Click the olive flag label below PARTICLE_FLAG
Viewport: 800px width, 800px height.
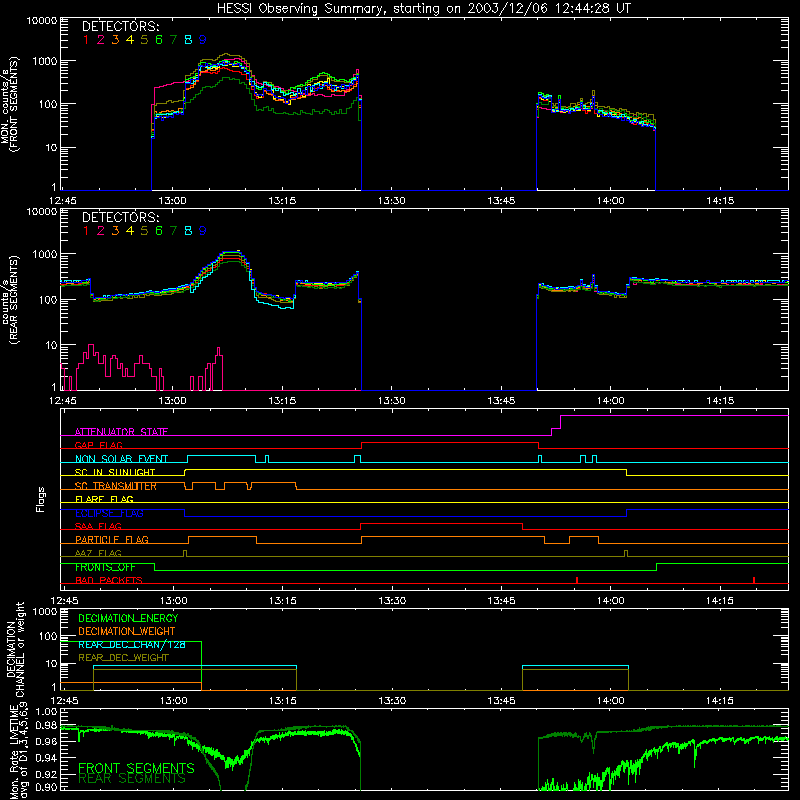[x=98, y=553]
